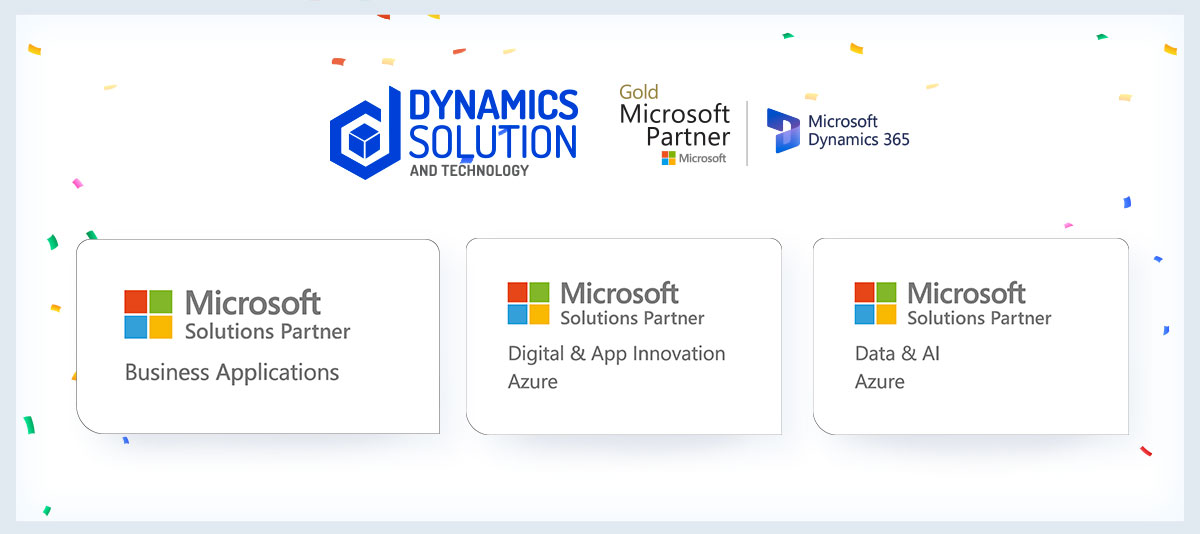Click the 'SOLUTION' heading text
The image size is (1200, 534).
click(493, 142)
